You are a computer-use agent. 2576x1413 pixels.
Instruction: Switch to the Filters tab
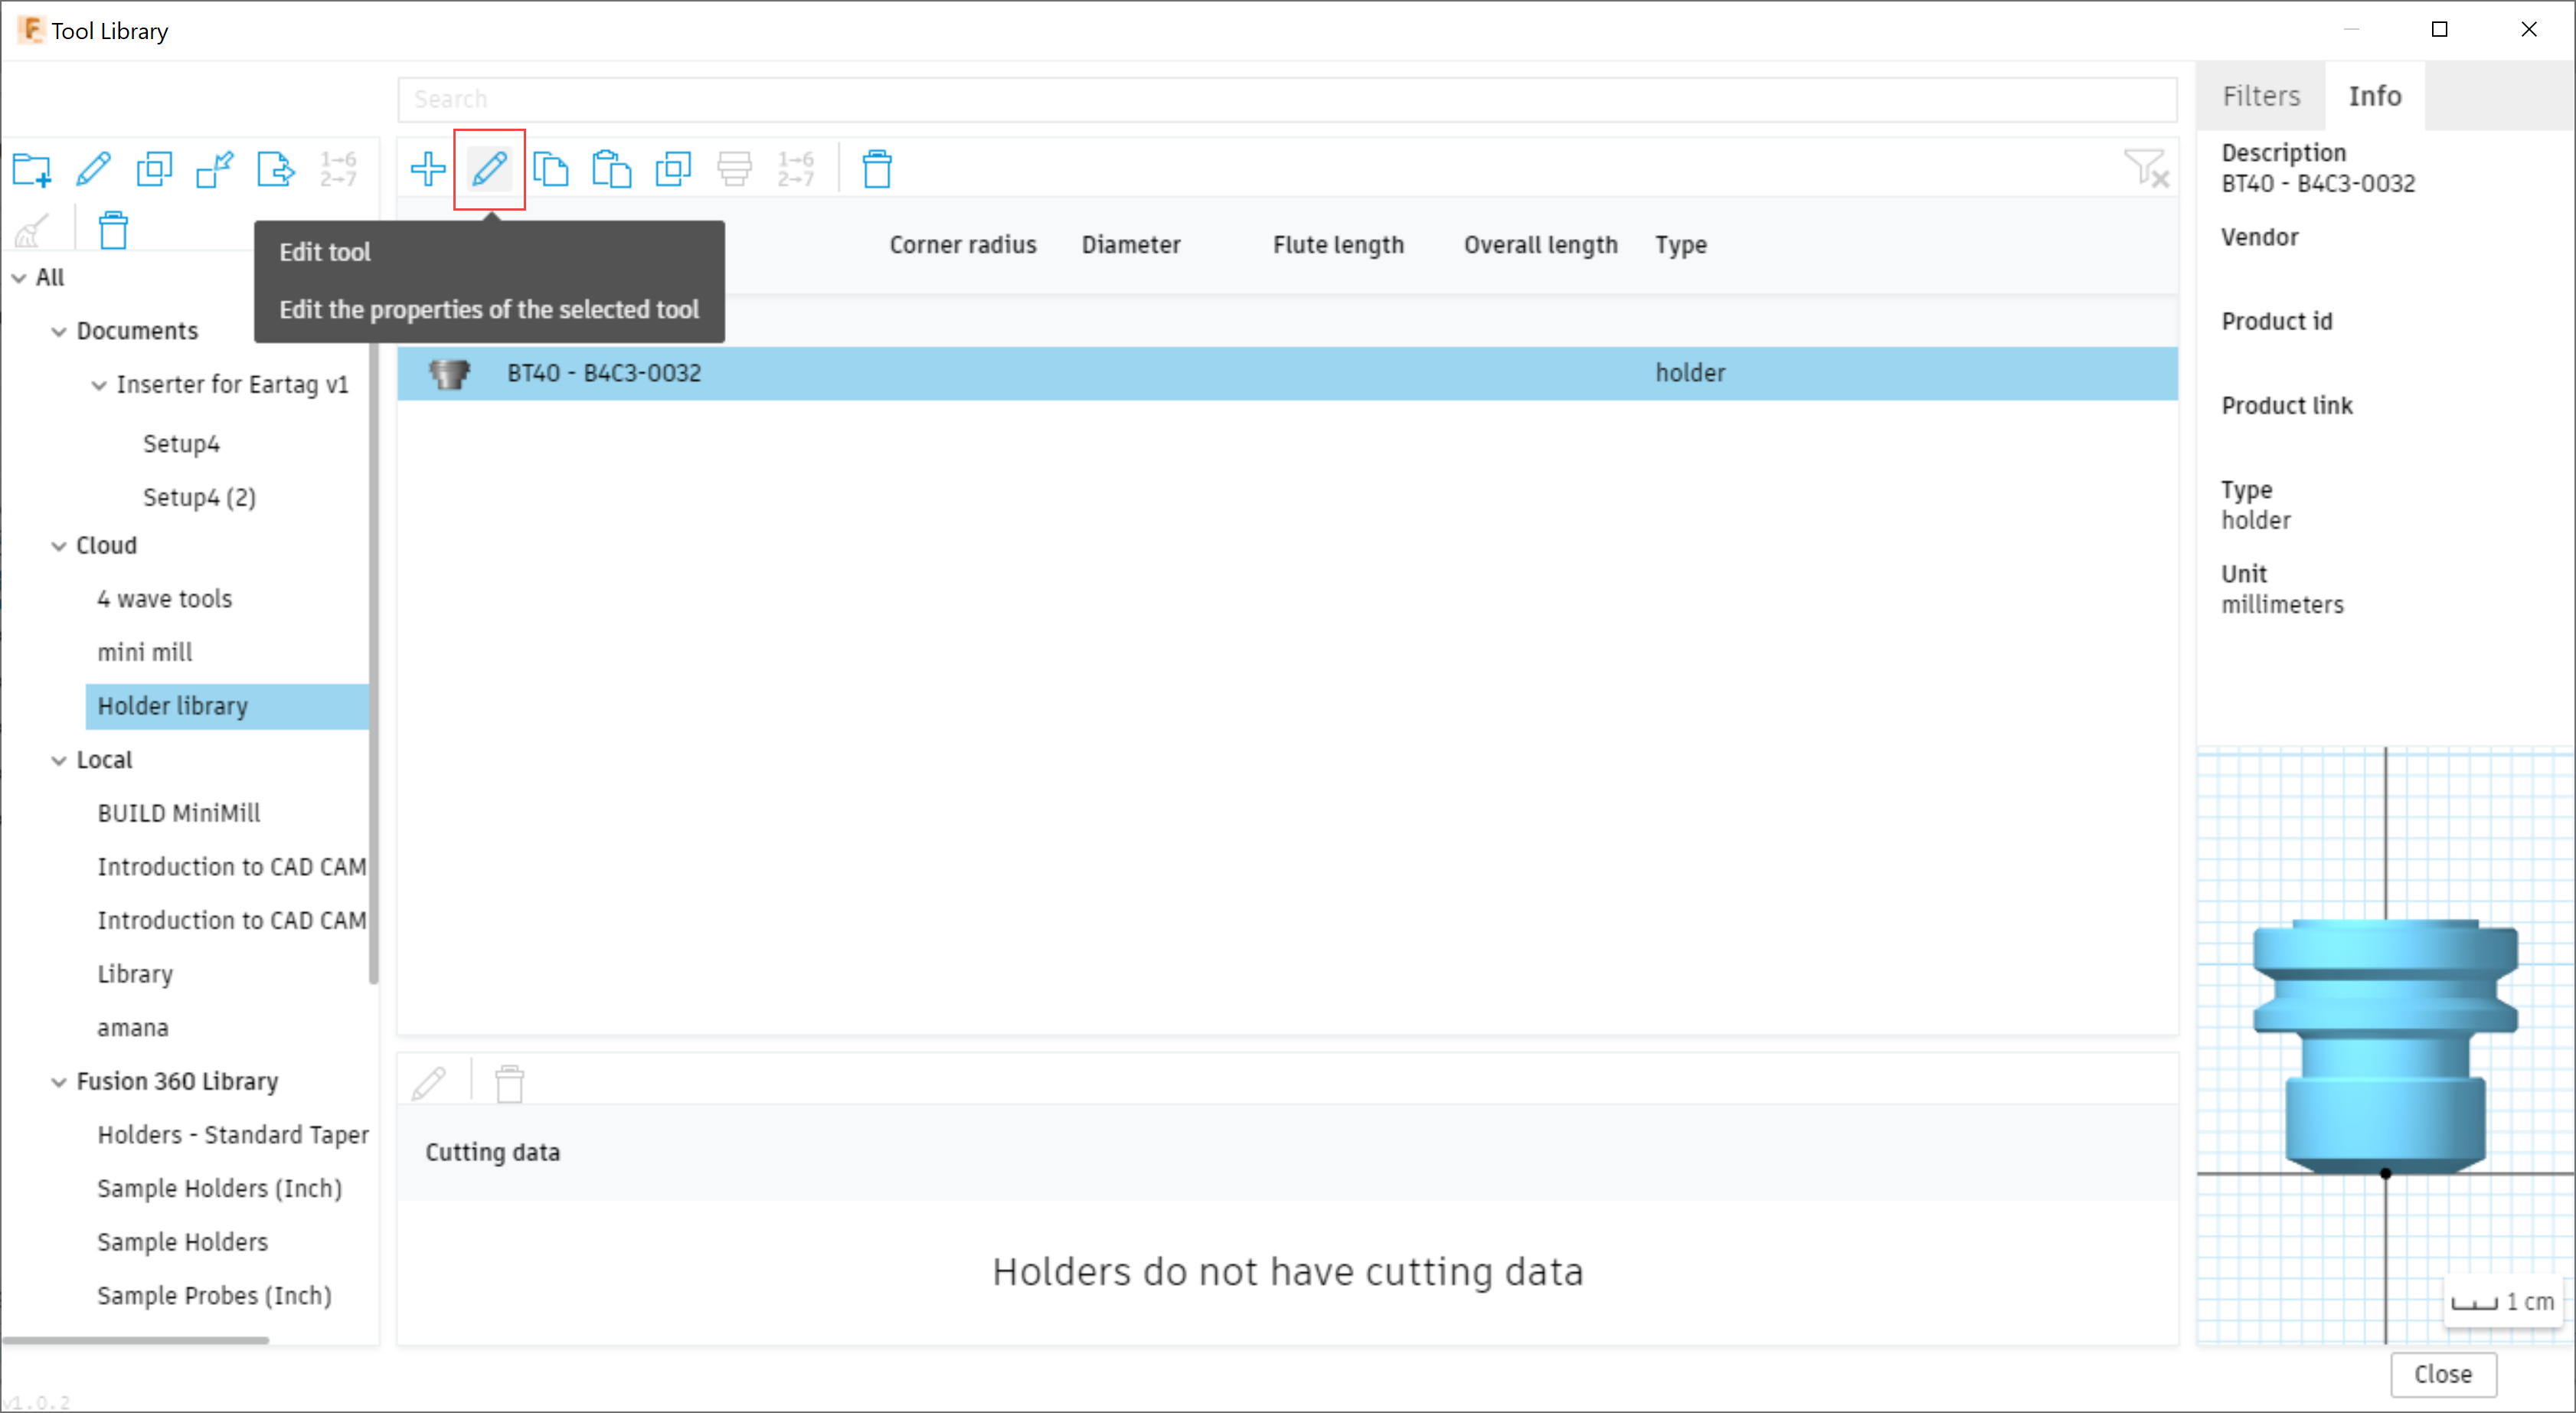2261,96
